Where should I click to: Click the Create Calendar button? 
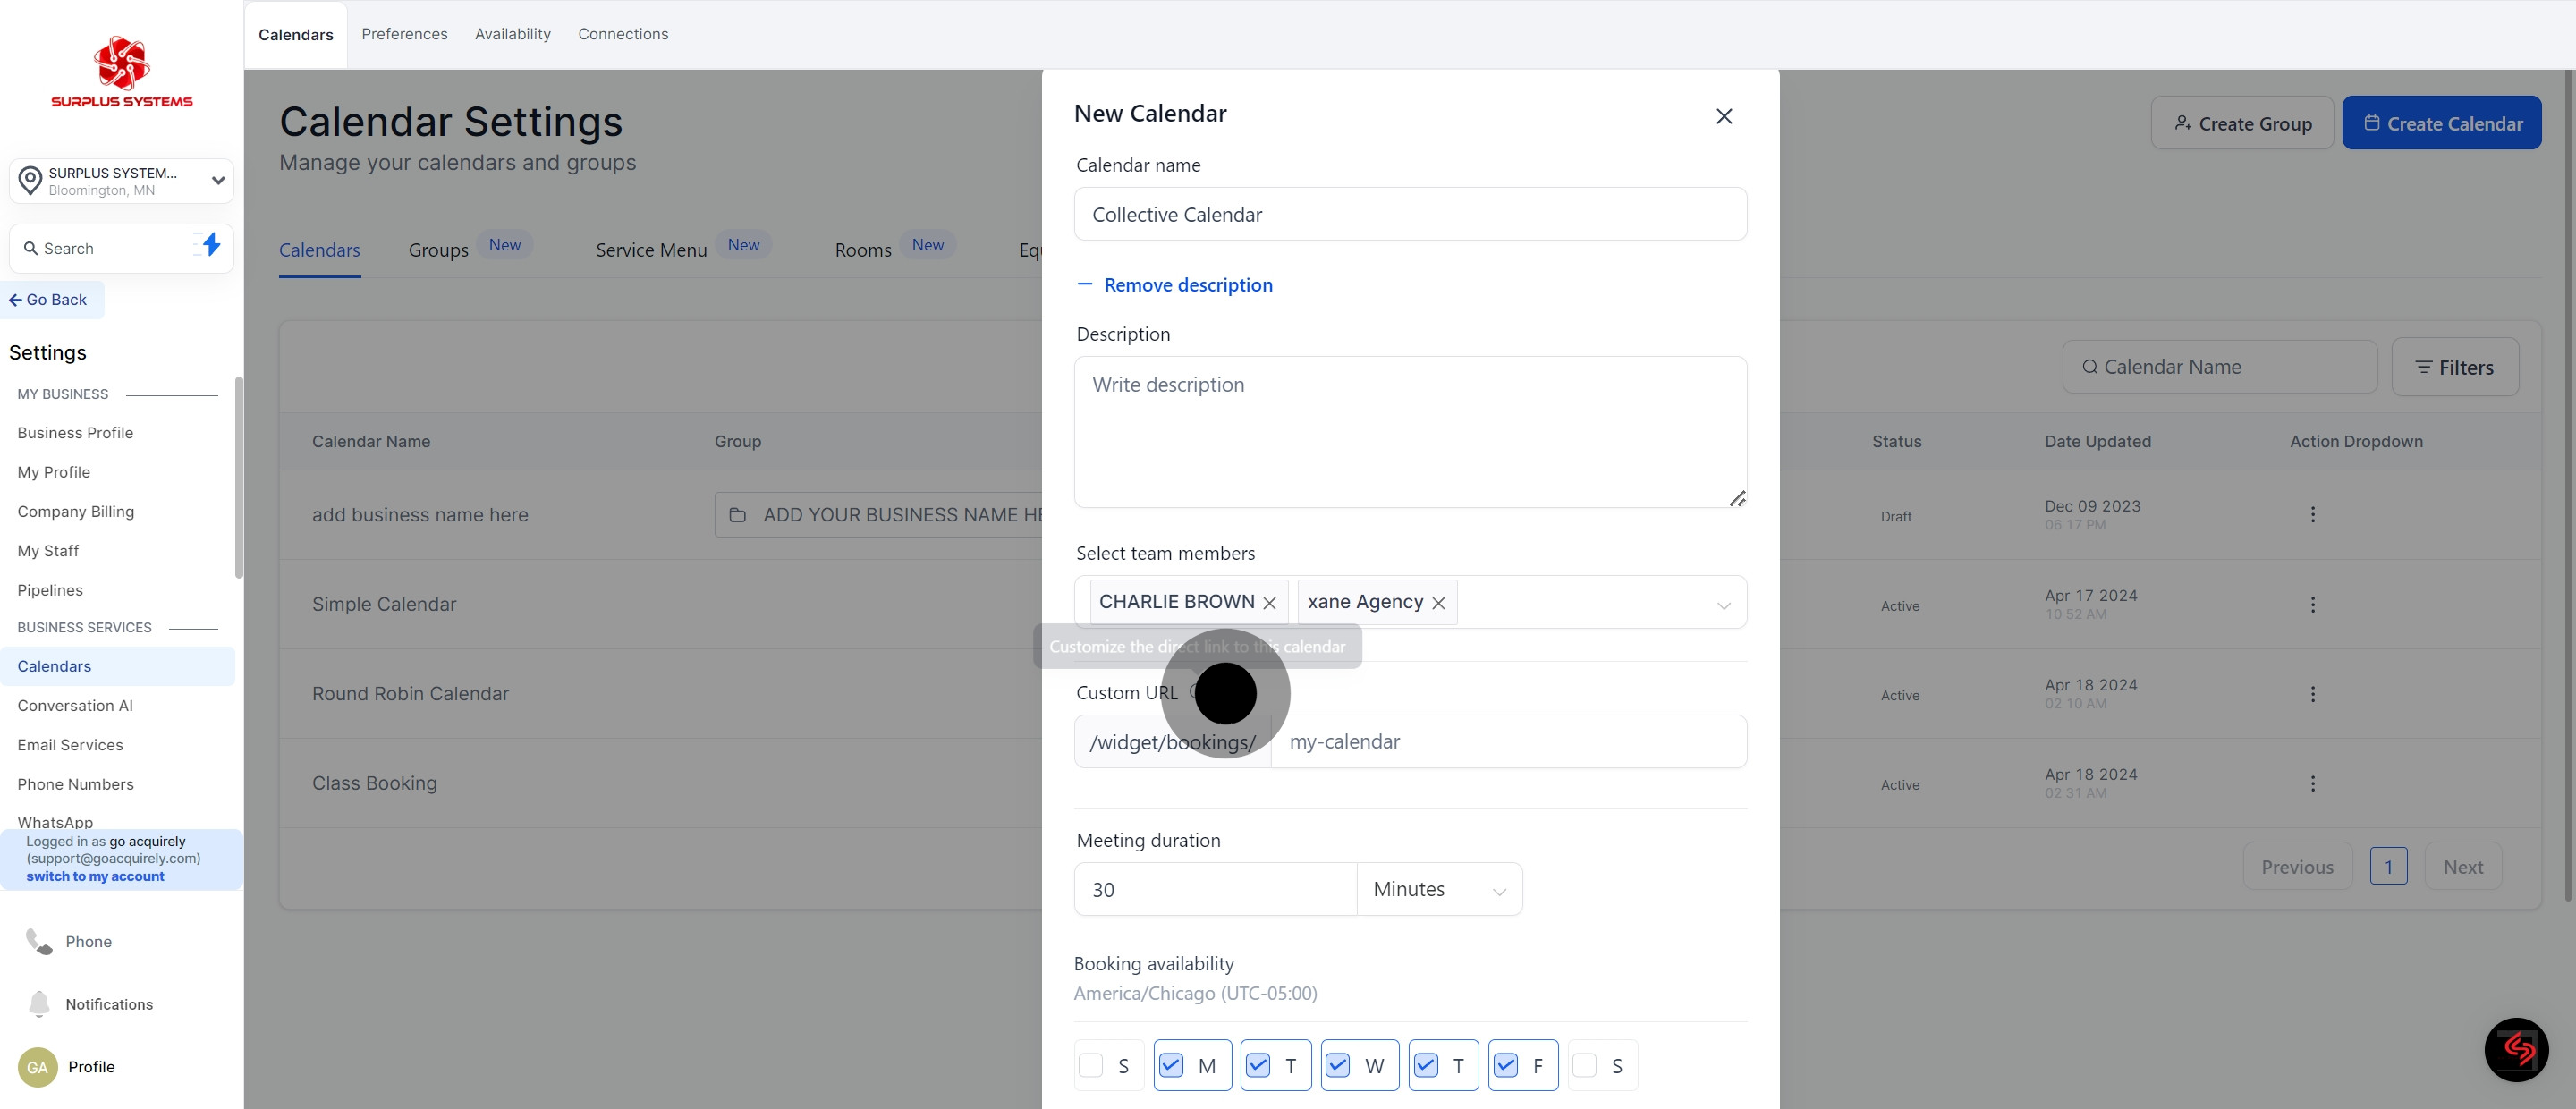click(2441, 122)
